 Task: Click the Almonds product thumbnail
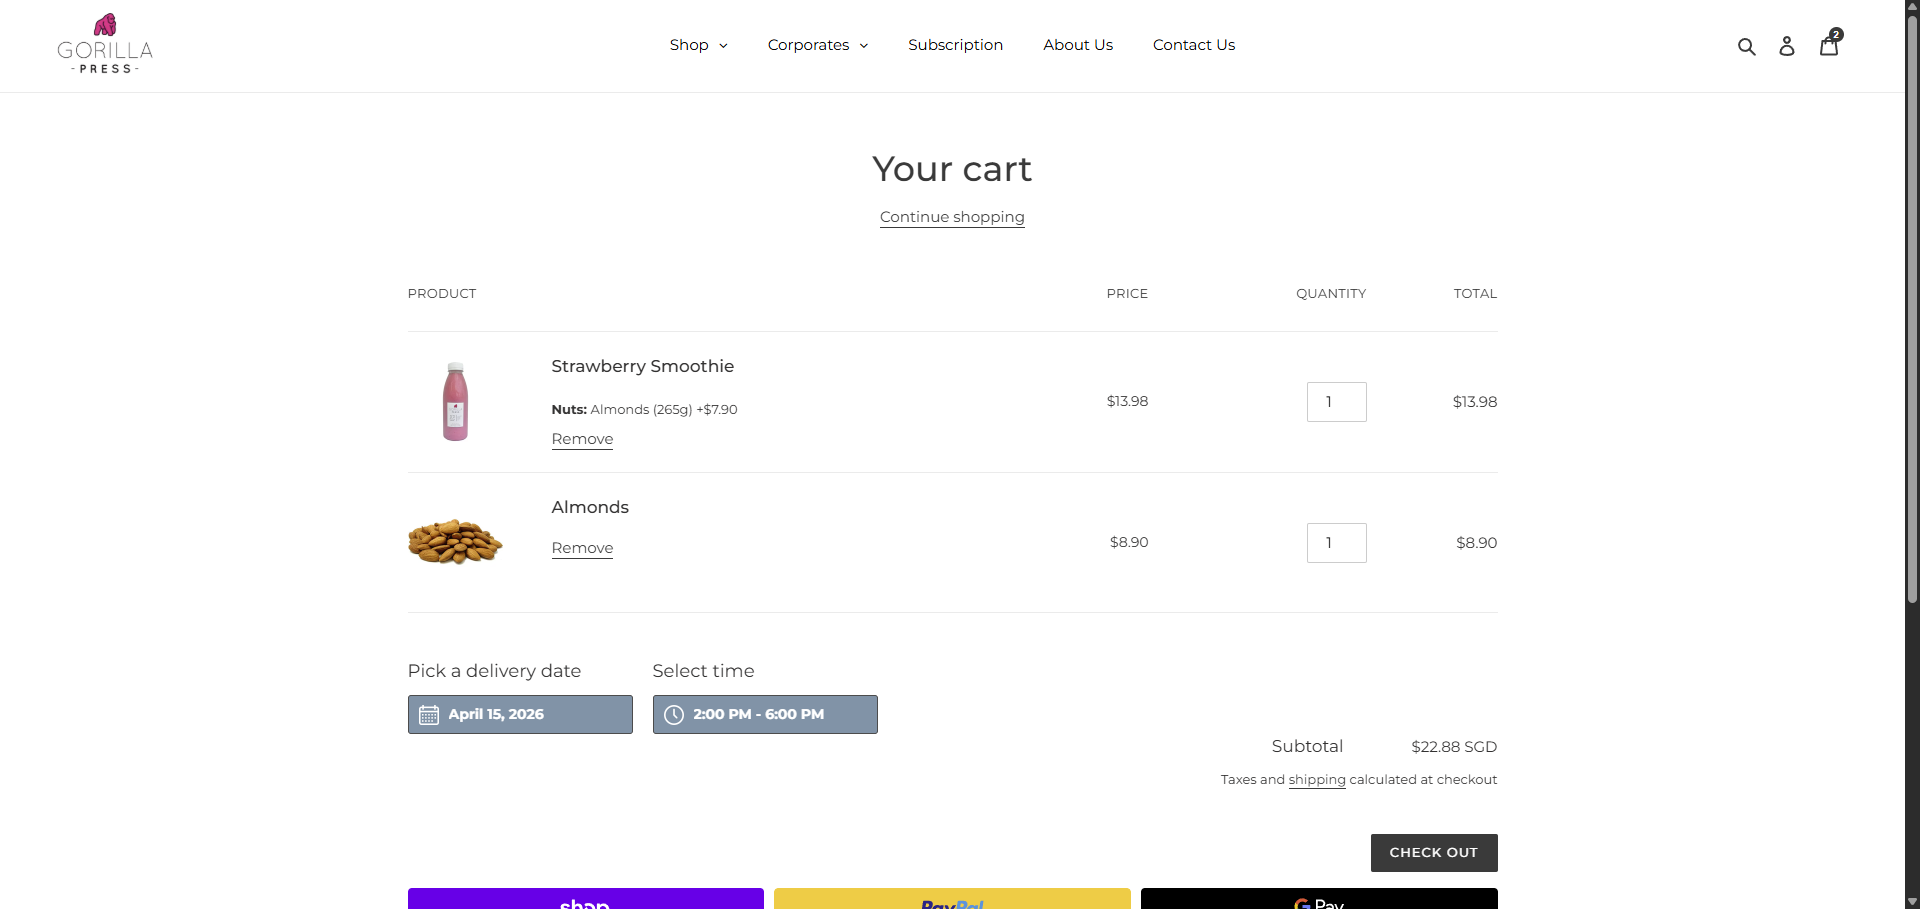tap(455, 542)
